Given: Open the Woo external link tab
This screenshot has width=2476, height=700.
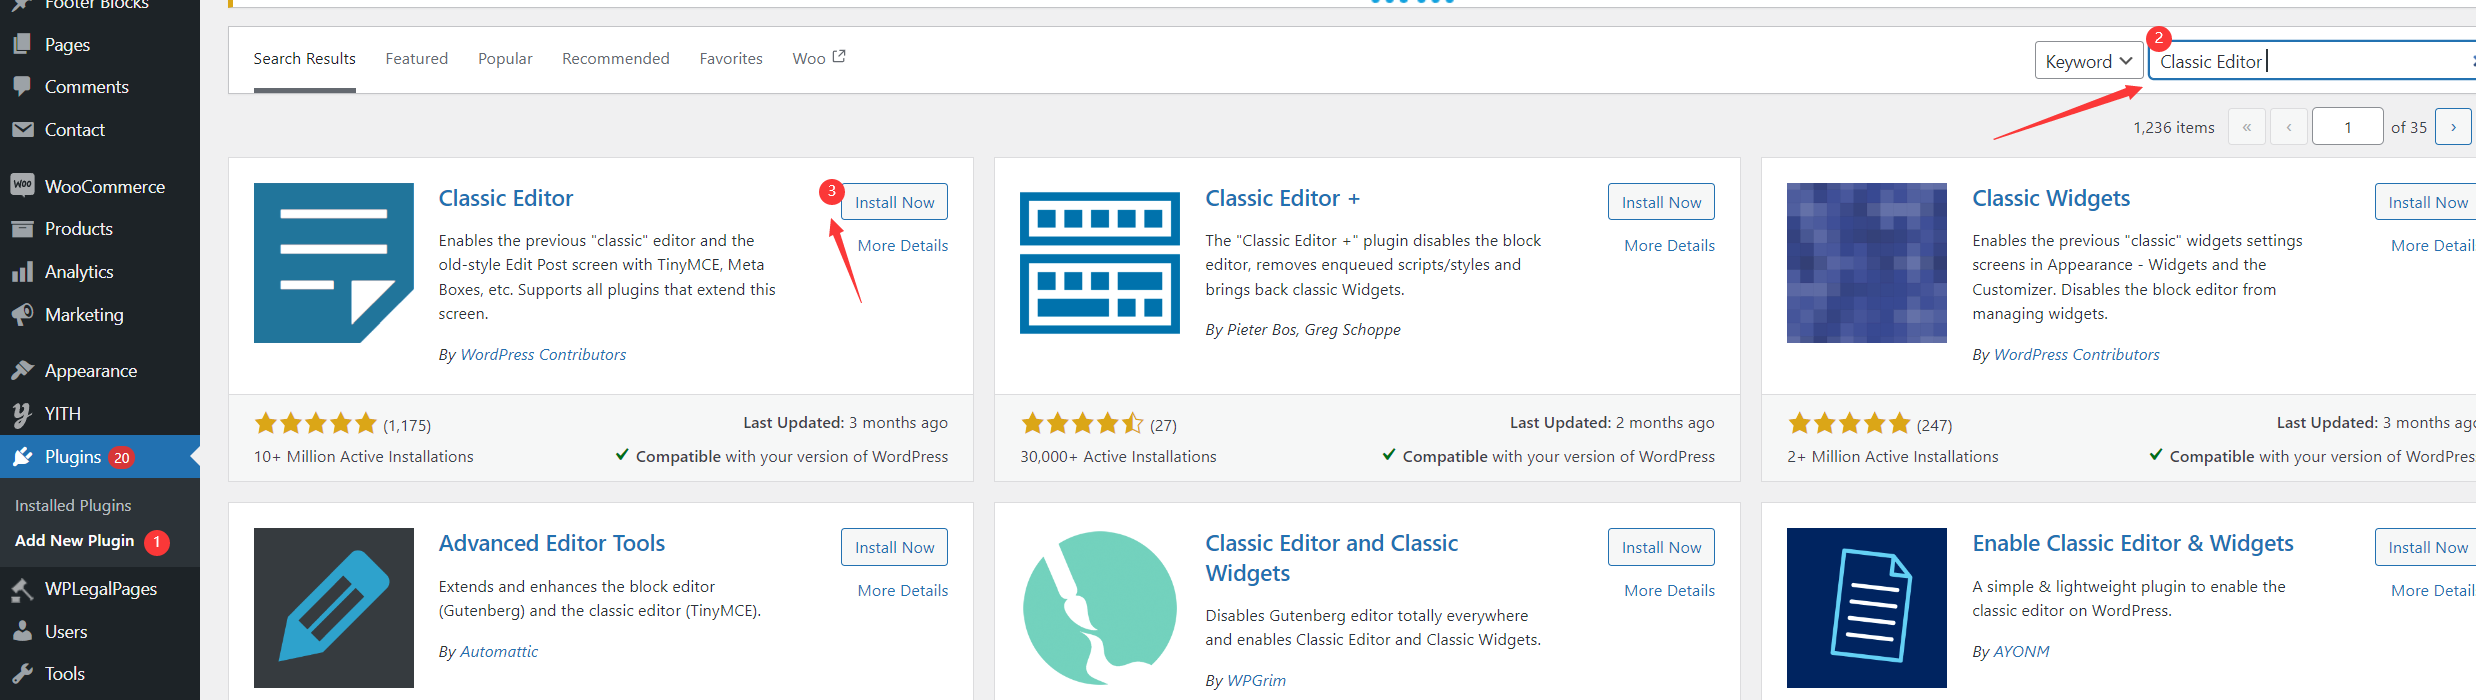Looking at the screenshot, I should coord(818,59).
